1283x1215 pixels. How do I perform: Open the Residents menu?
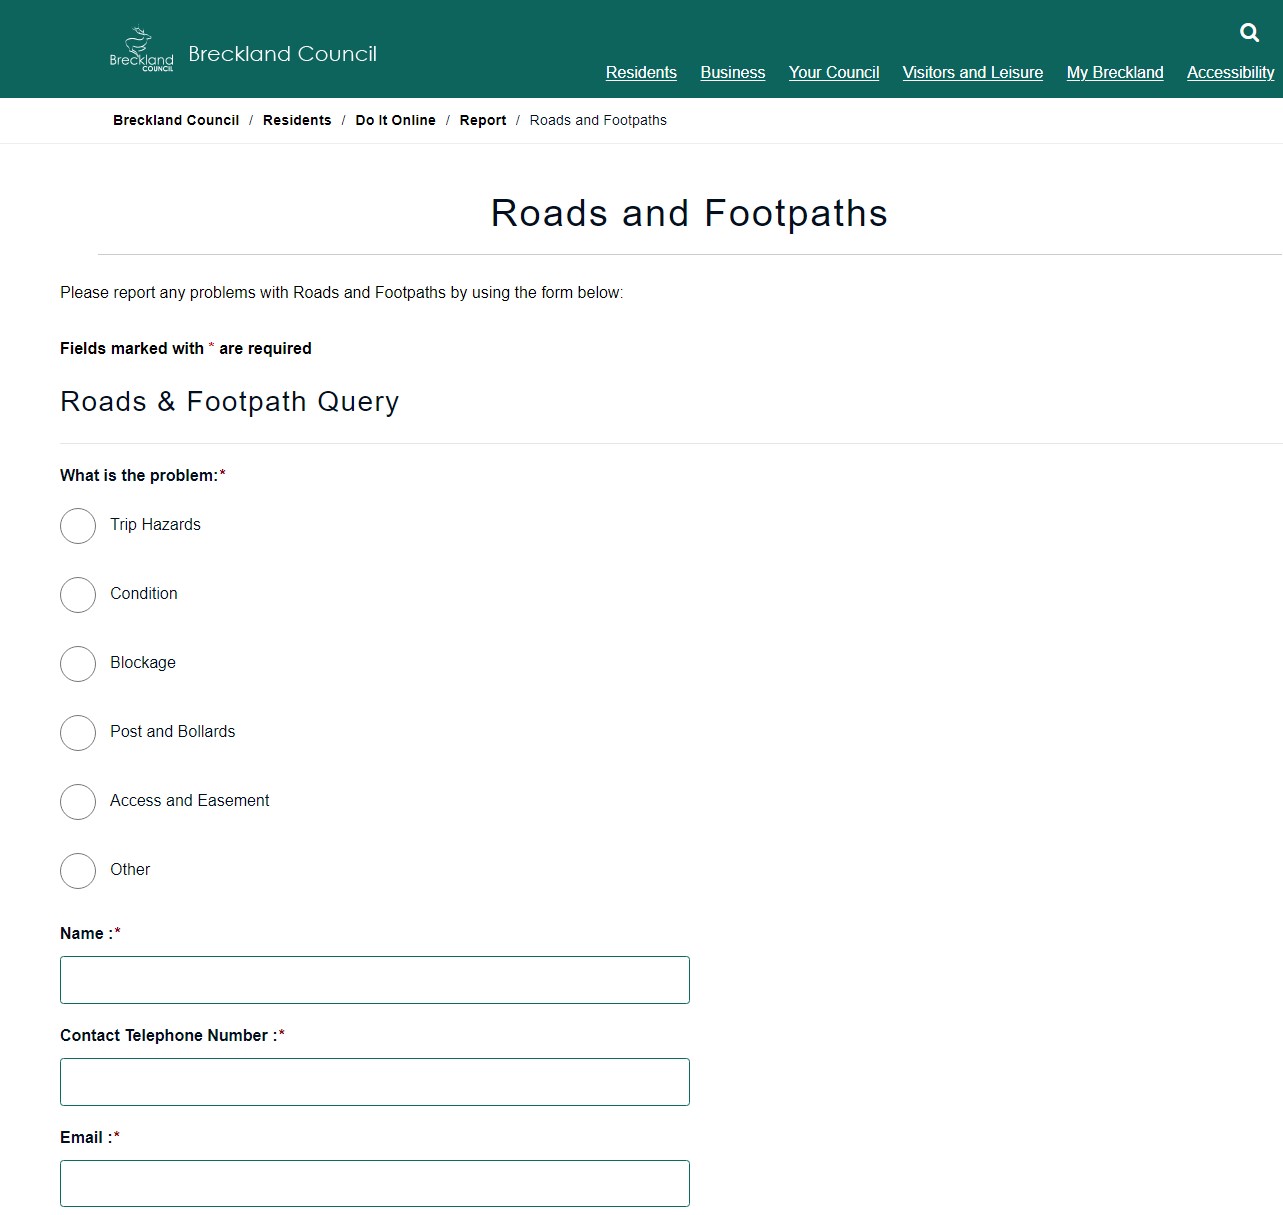tap(641, 72)
